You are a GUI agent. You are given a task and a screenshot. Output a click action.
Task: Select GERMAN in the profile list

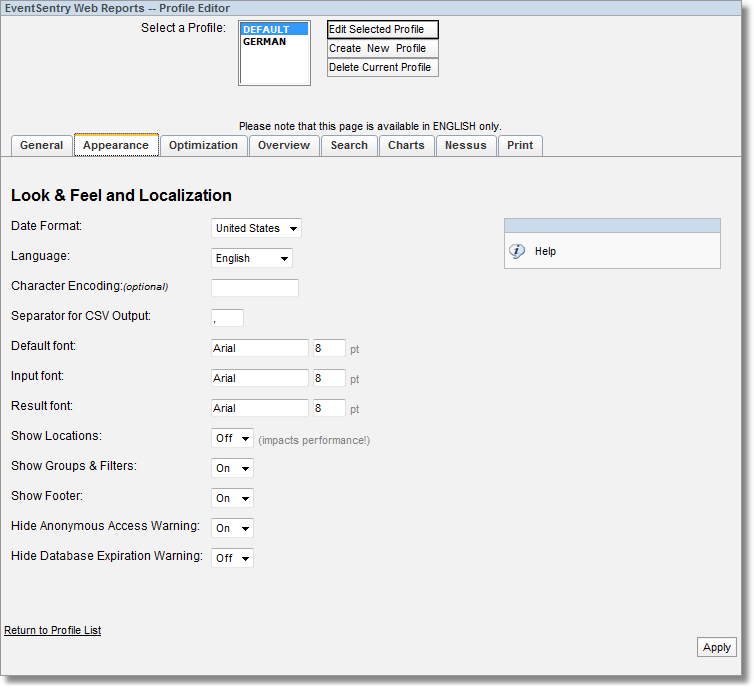click(x=274, y=42)
